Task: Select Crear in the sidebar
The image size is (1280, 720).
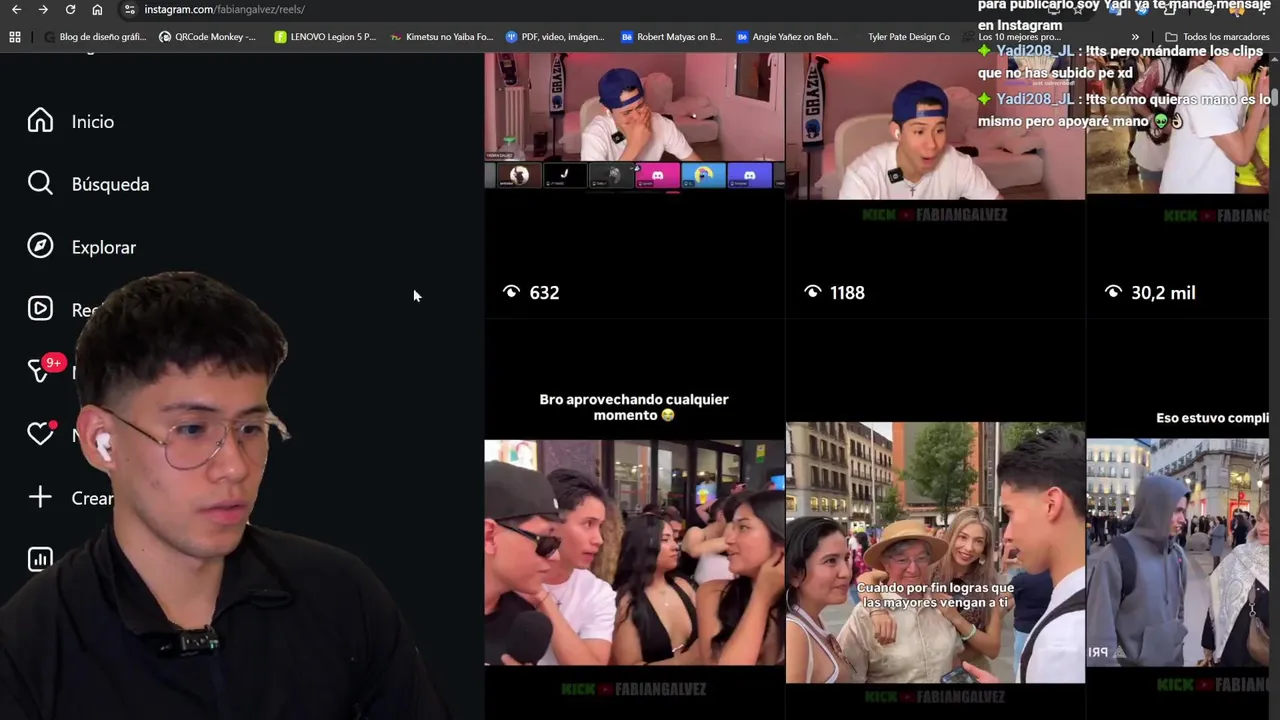Action: pyautogui.click(x=92, y=498)
